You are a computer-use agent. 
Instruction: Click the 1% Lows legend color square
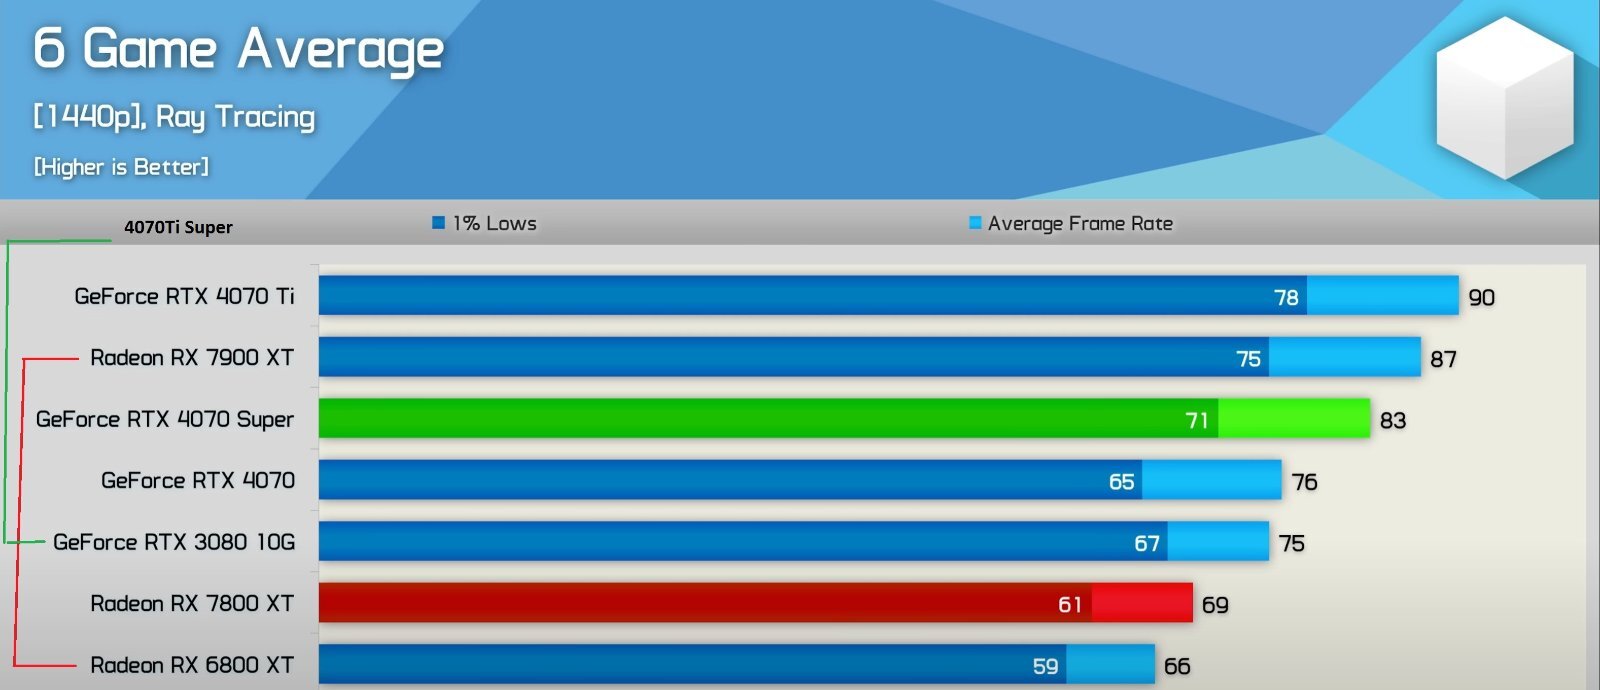tap(438, 223)
